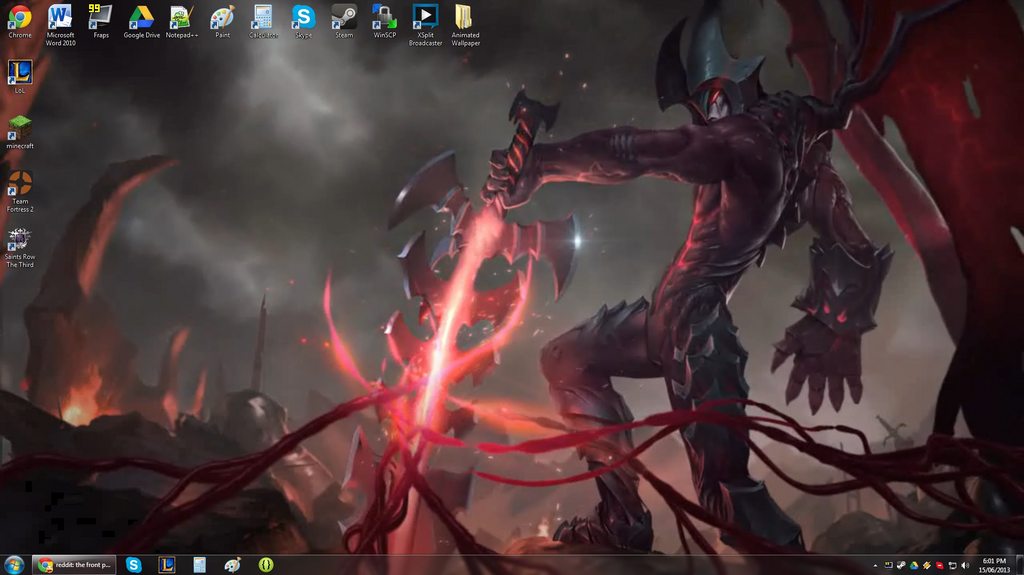Image resolution: width=1024 pixels, height=575 pixels.
Task: Open the Windows Start menu
Action: click(14, 565)
